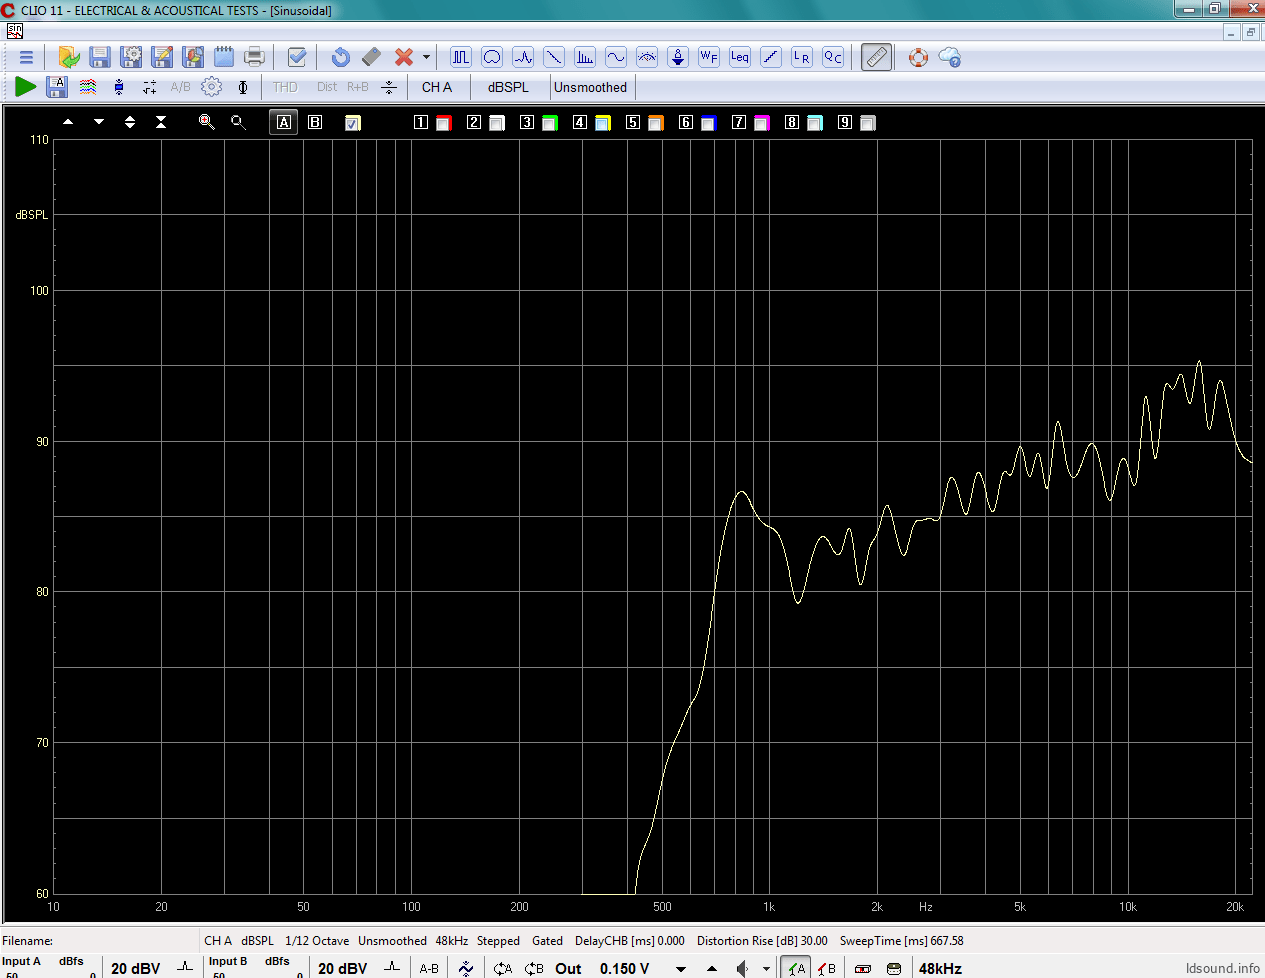This screenshot has height=978, width=1265.
Task: Click the red X delete icon
Action: point(404,57)
